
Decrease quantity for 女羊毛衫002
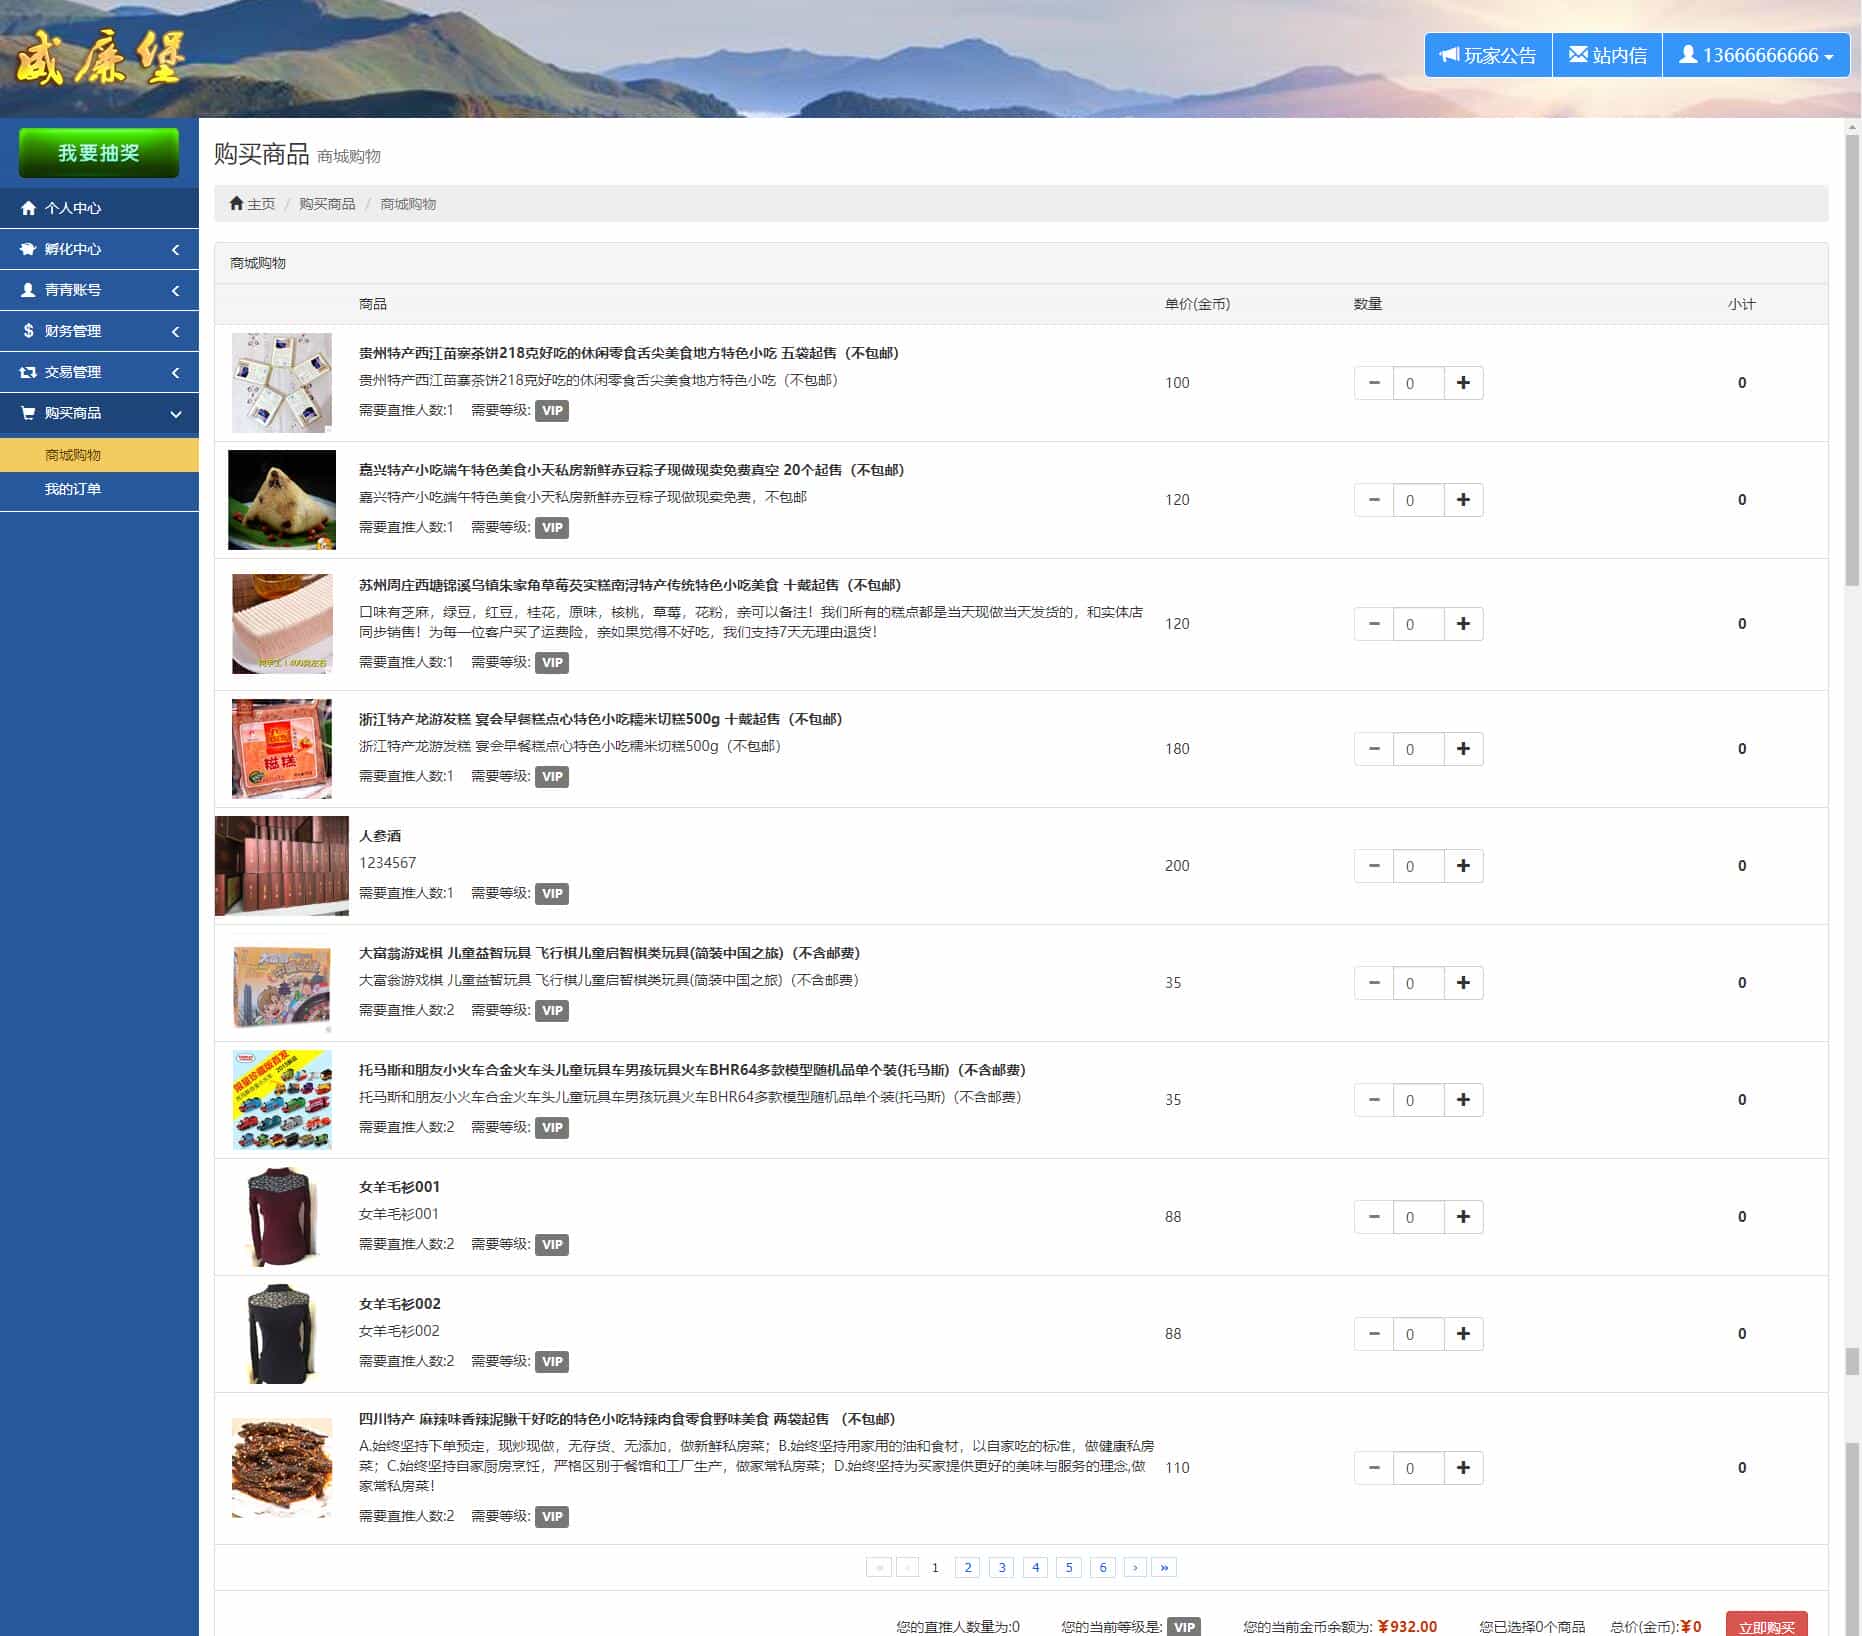[x=1374, y=1334]
